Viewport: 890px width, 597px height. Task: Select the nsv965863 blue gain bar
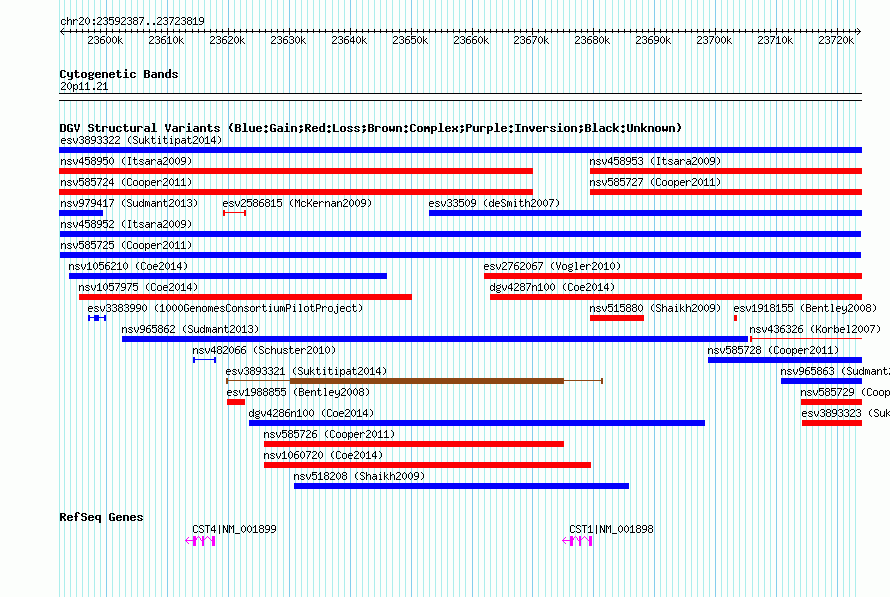coord(821,381)
